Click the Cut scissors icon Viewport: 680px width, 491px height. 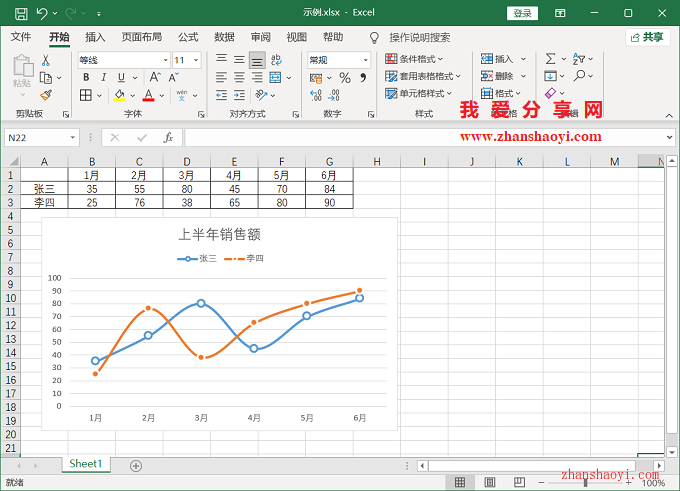point(46,60)
